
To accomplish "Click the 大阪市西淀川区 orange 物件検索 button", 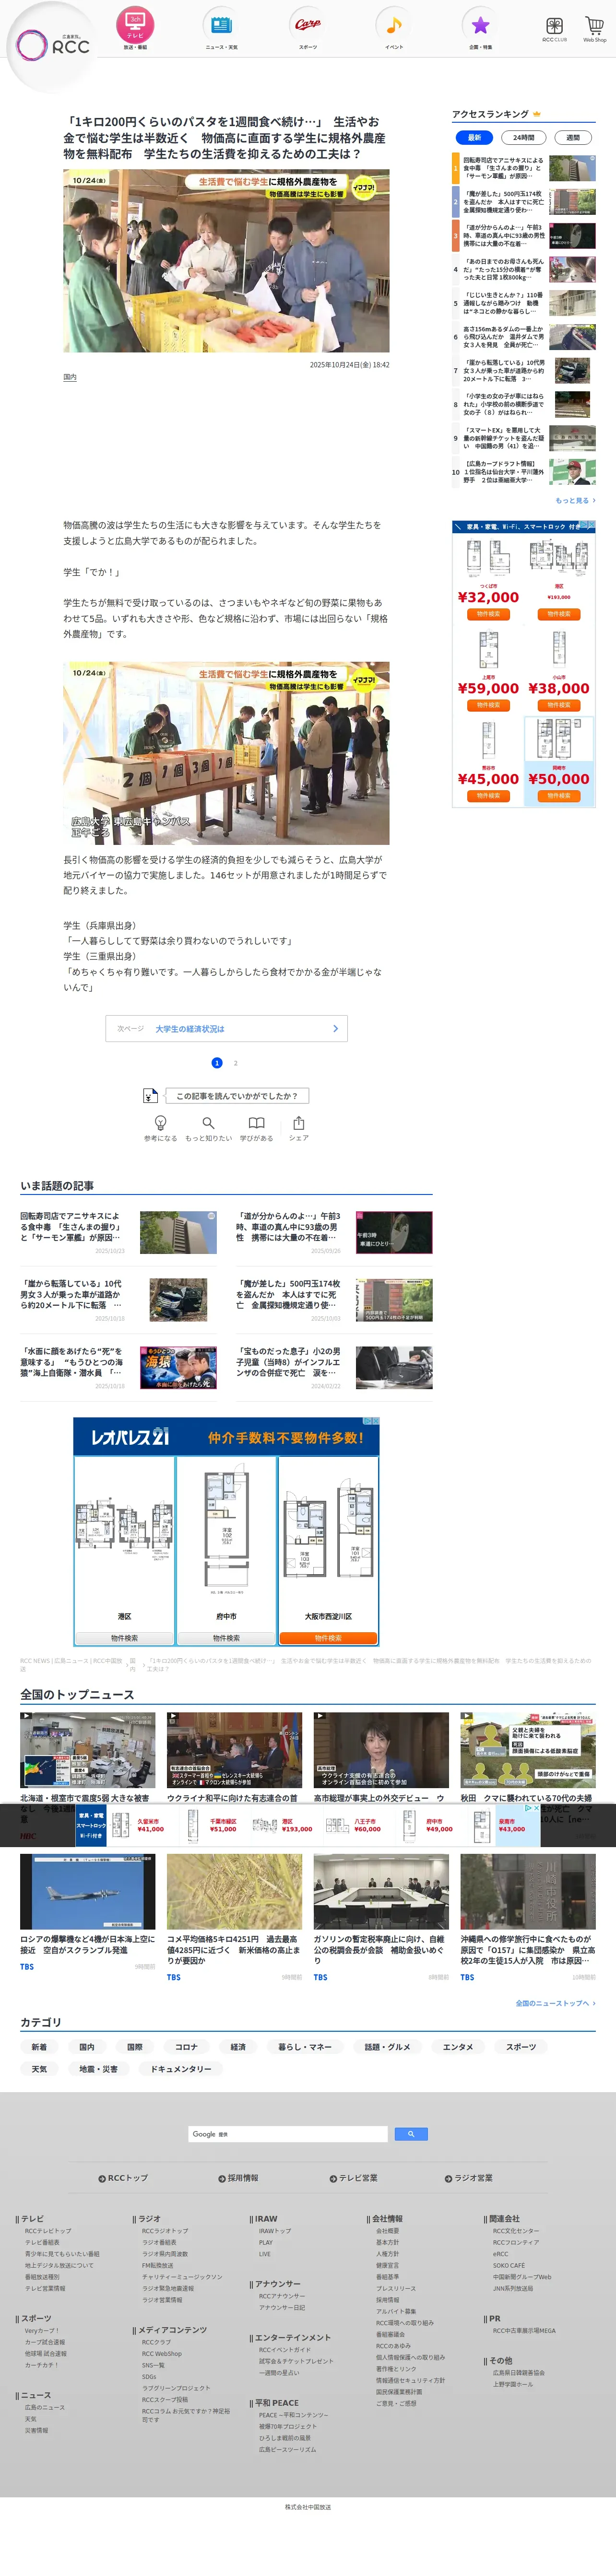I will click(328, 1638).
